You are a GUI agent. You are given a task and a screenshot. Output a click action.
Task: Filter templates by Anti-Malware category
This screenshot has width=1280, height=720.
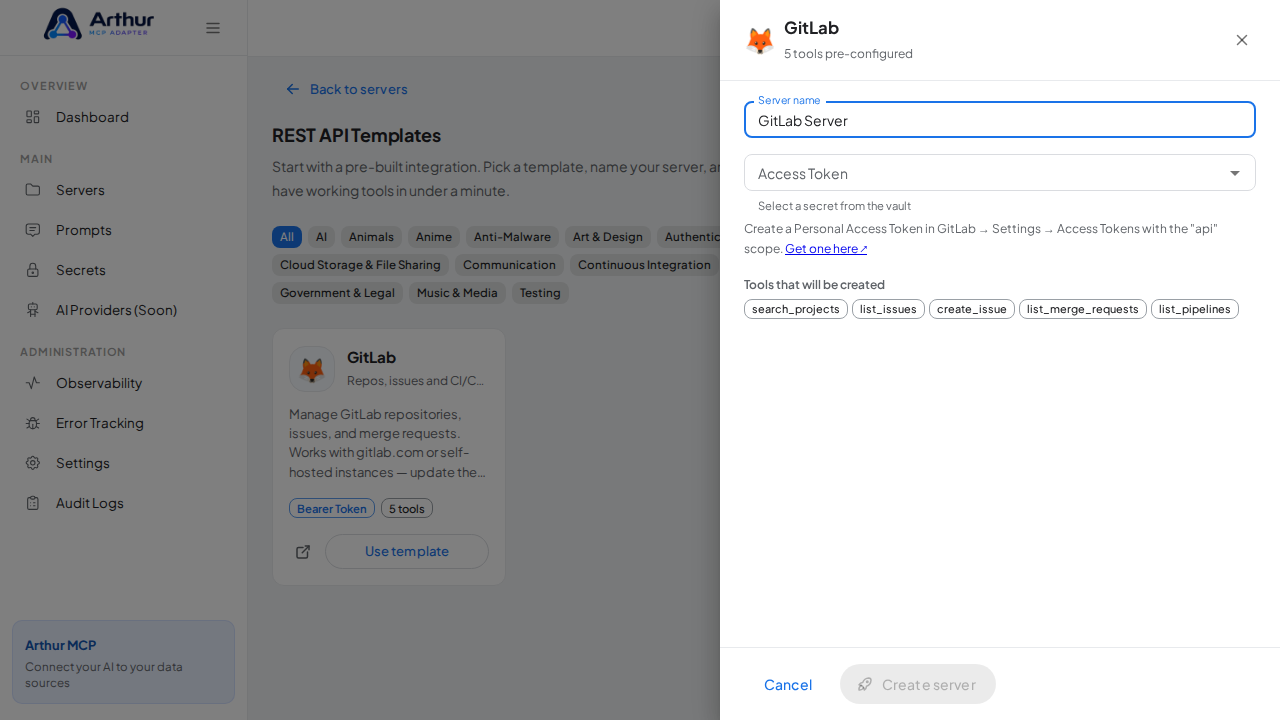[x=512, y=237]
